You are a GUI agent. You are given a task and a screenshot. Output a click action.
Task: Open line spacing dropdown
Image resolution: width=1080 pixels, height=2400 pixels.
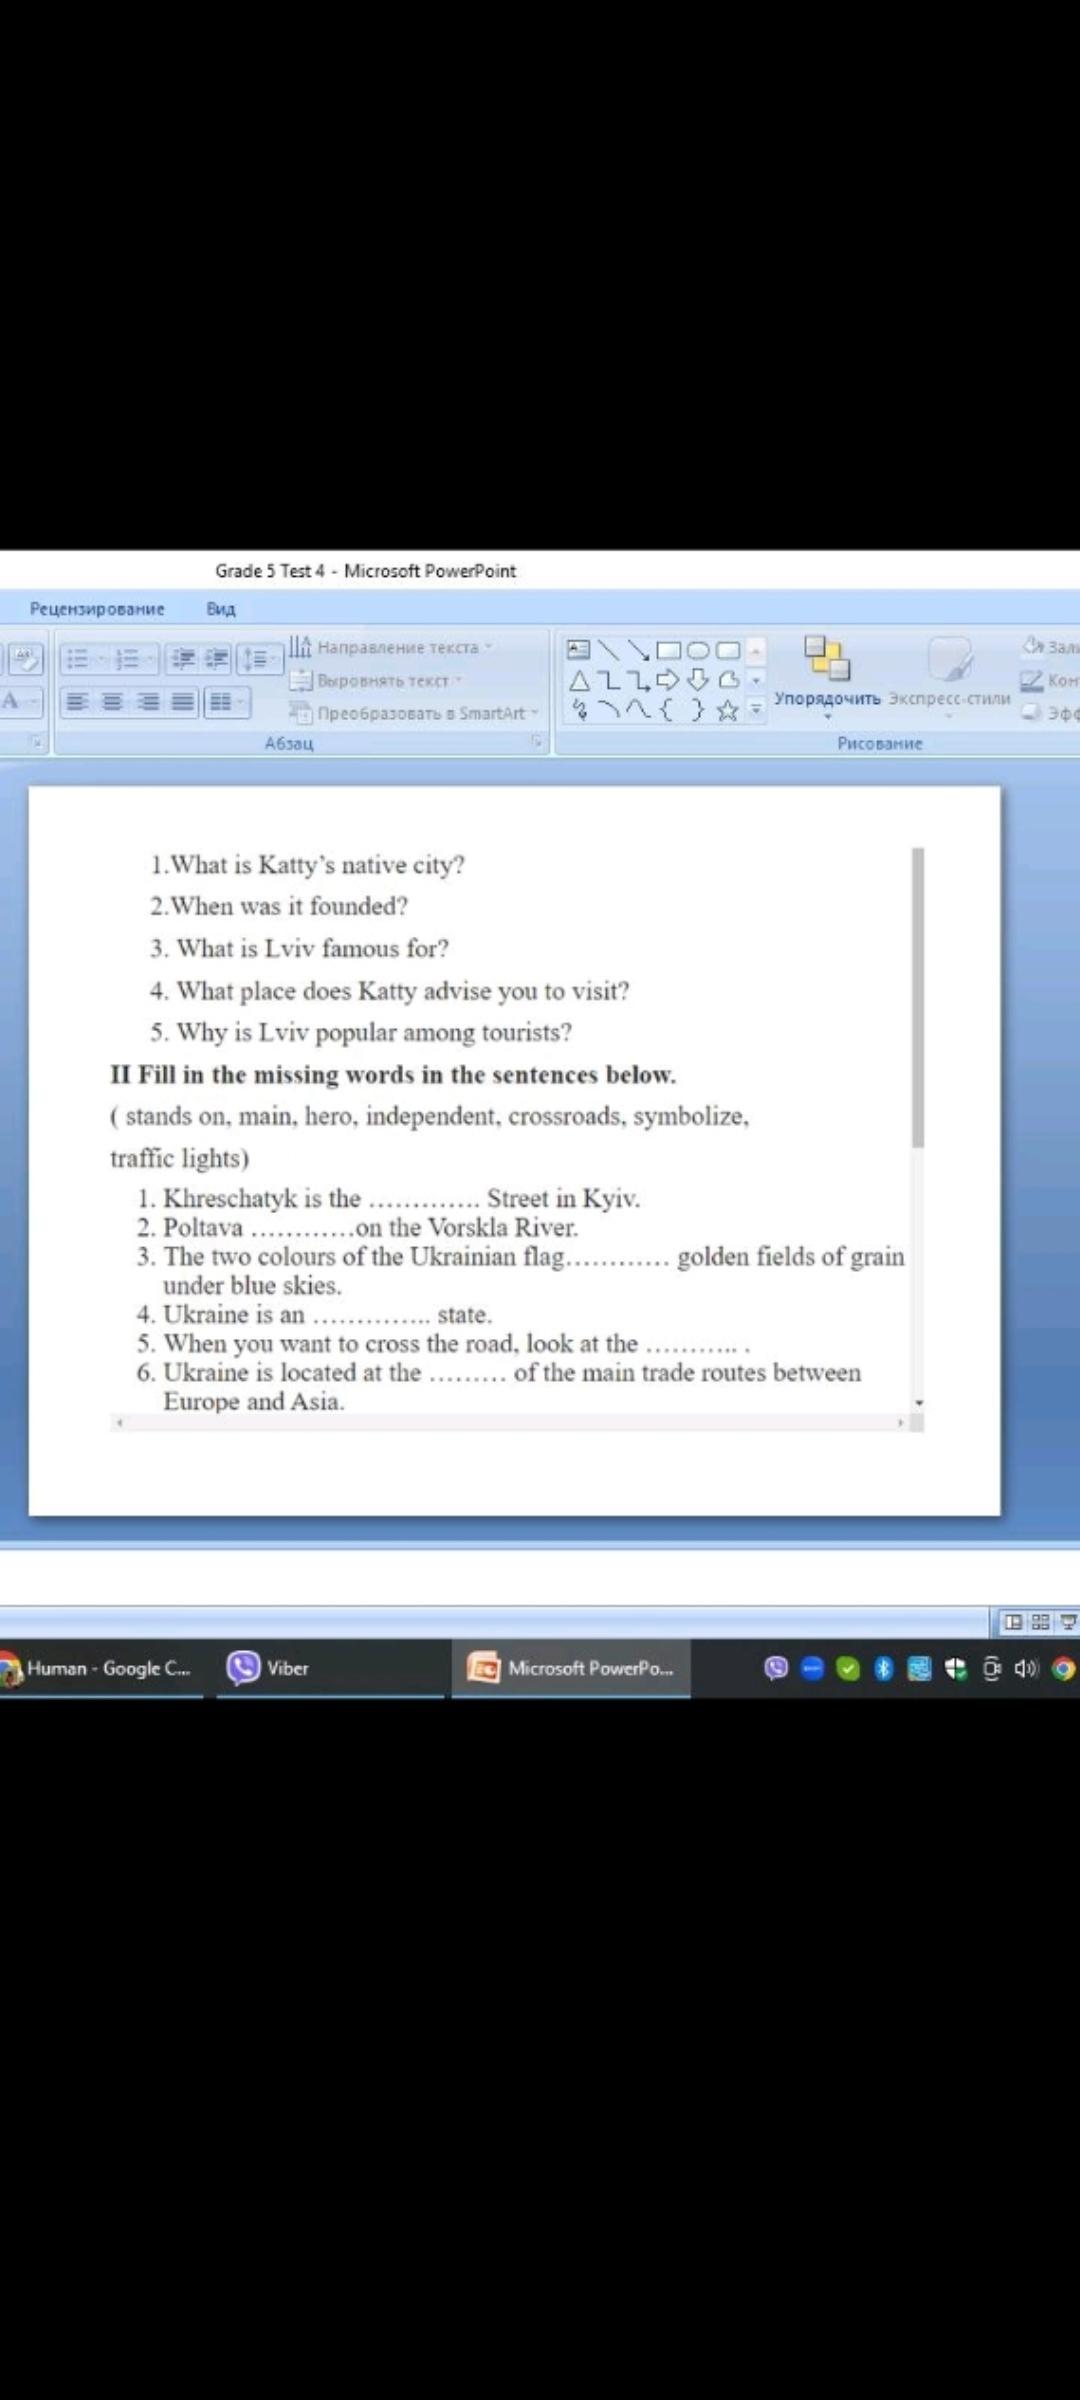click(259, 658)
